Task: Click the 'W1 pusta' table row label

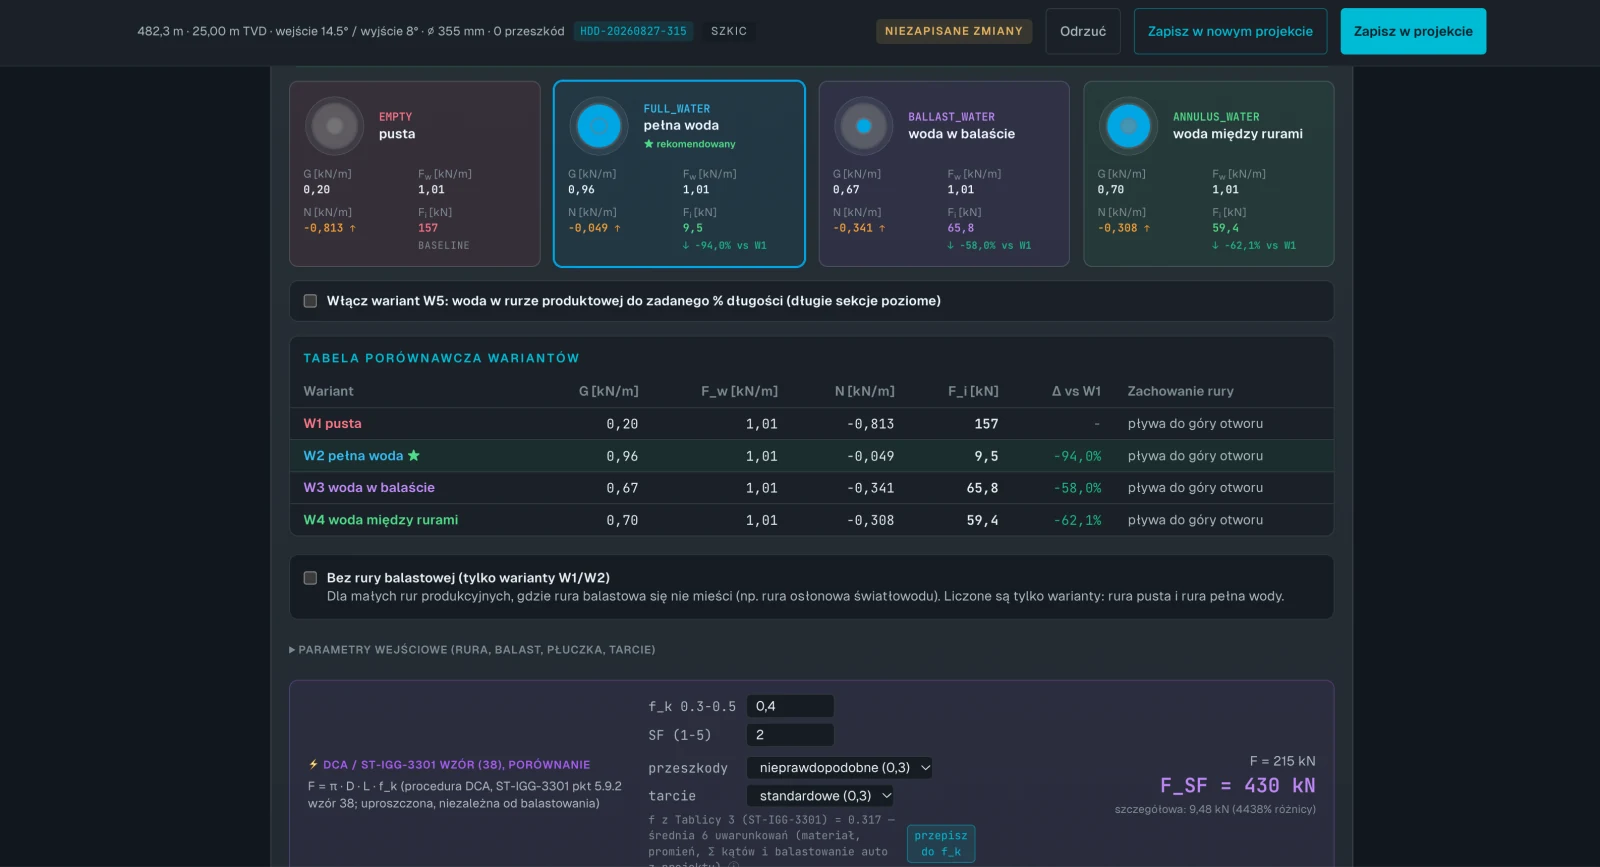Action: pyautogui.click(x=333, y=424)
